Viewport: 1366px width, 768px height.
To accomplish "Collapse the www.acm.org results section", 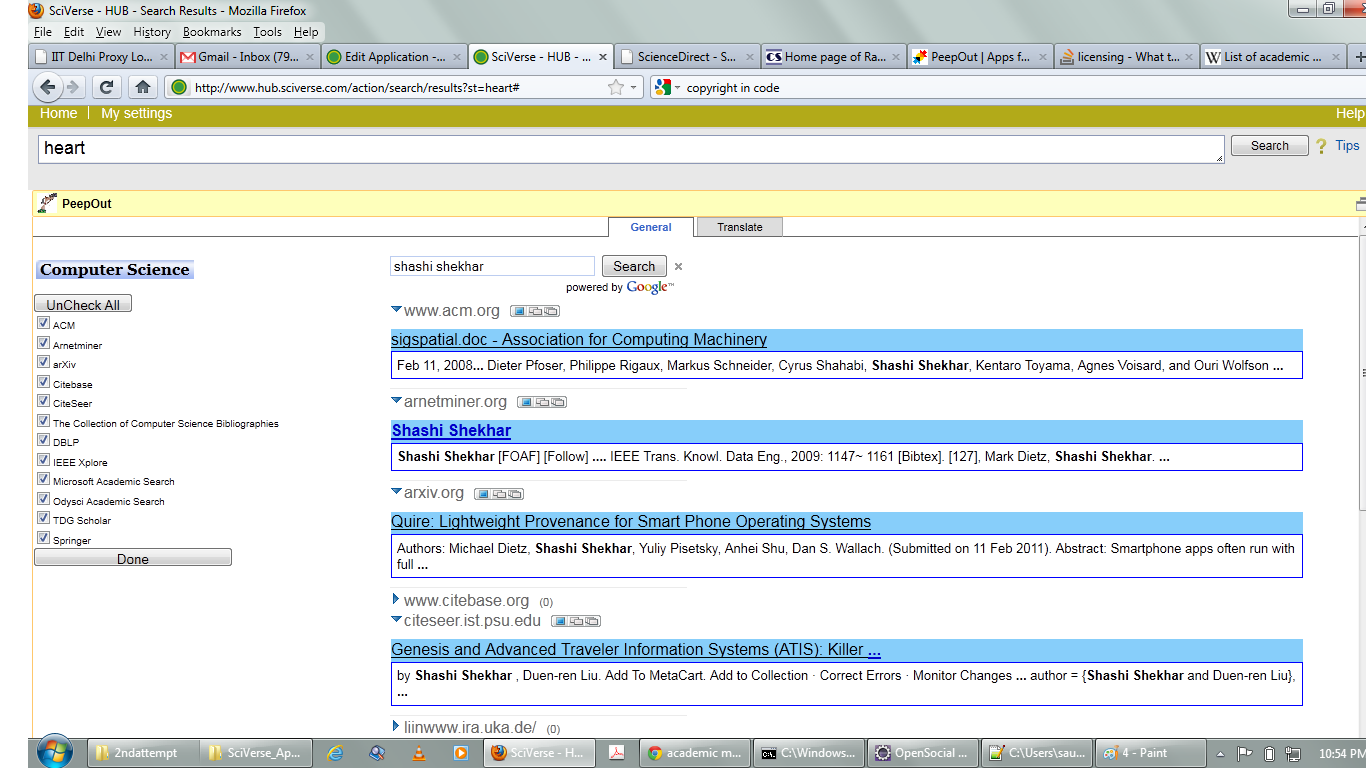I will (396, 310).
